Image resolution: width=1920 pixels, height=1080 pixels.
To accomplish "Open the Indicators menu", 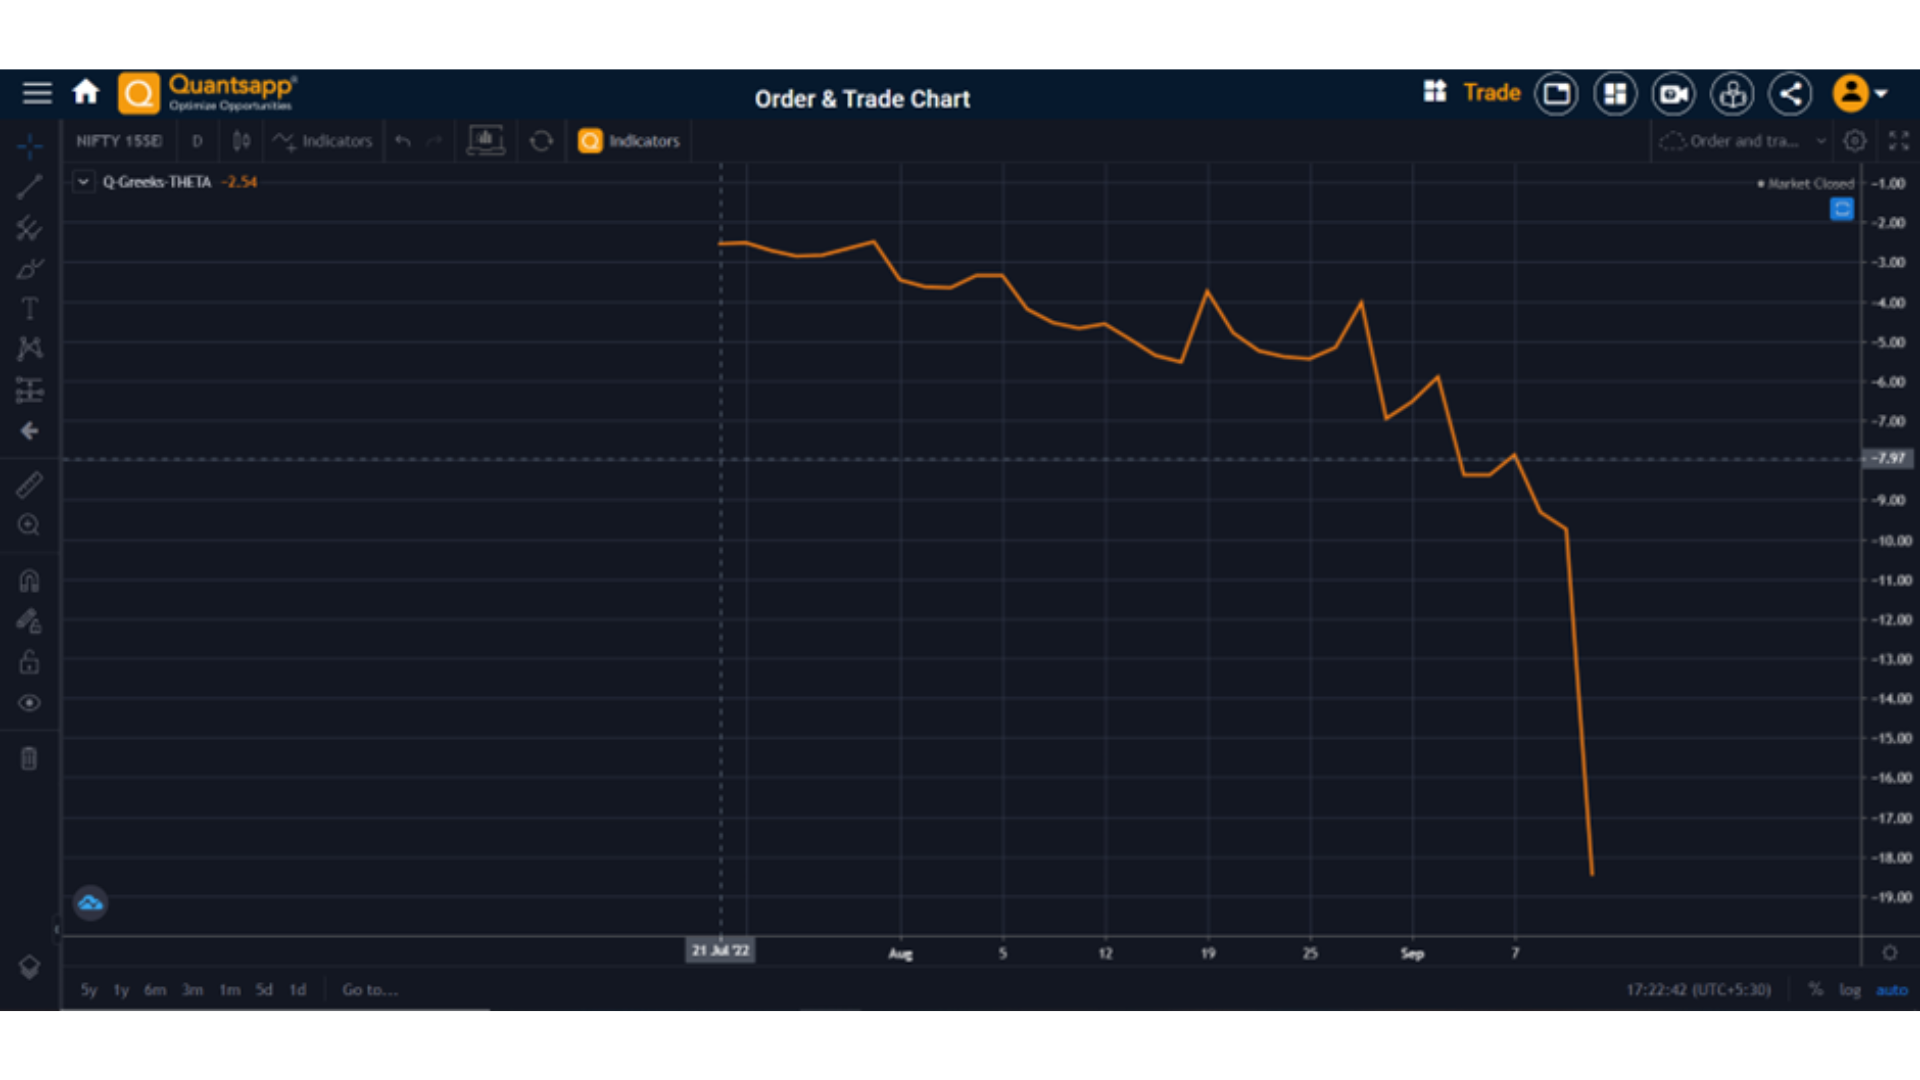I will pyautogui.click(x=322, y=141).
